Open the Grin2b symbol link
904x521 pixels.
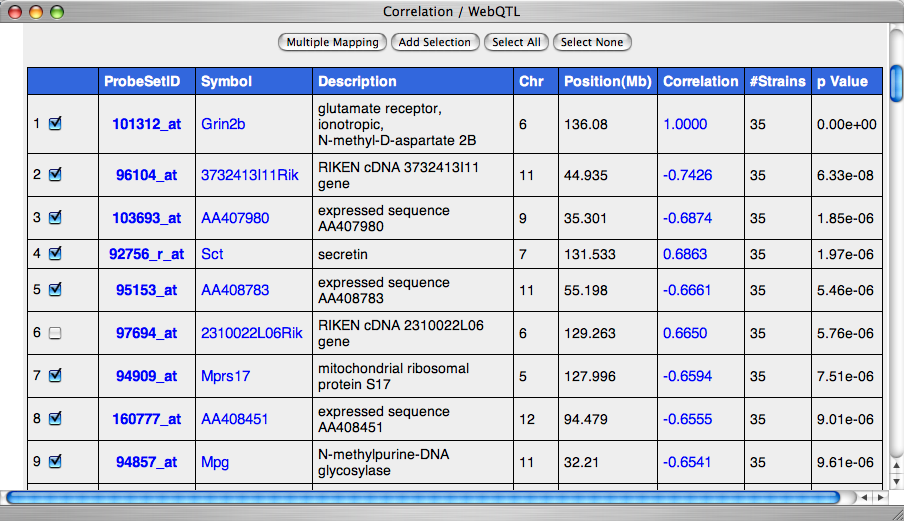(x=223, y=125)
